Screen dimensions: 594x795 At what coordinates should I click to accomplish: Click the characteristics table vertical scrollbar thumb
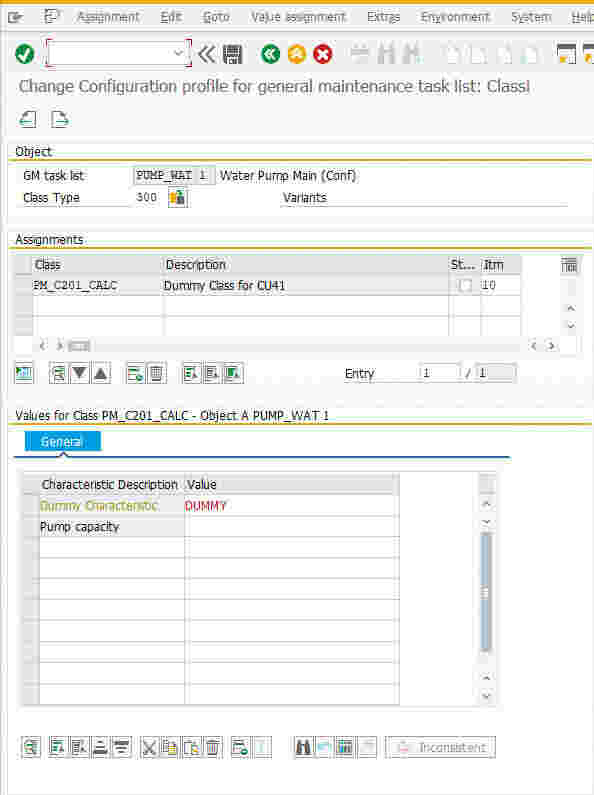click(486, 592)
